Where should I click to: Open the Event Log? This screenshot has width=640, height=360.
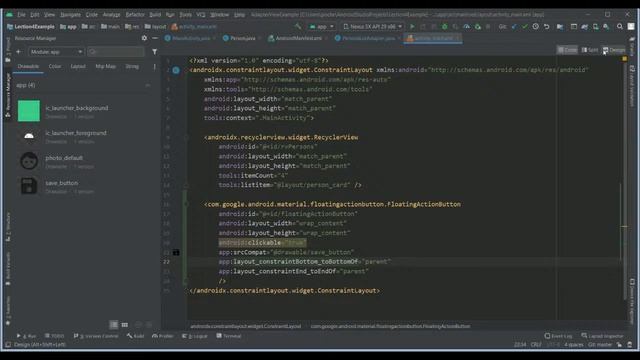558,336
